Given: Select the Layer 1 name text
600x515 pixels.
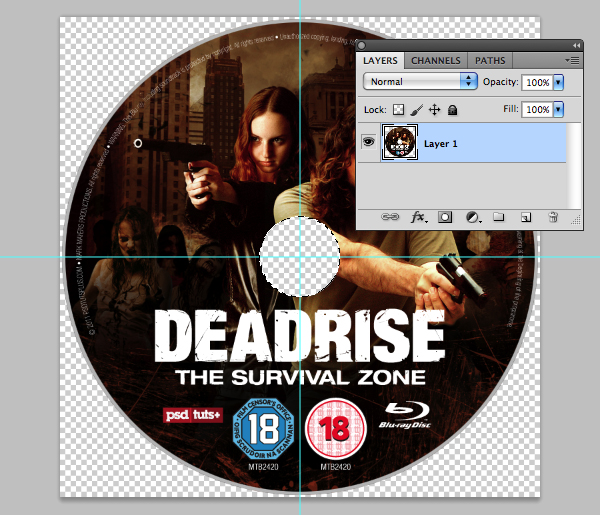Looking at the screenshot, I should pos(440,144).
